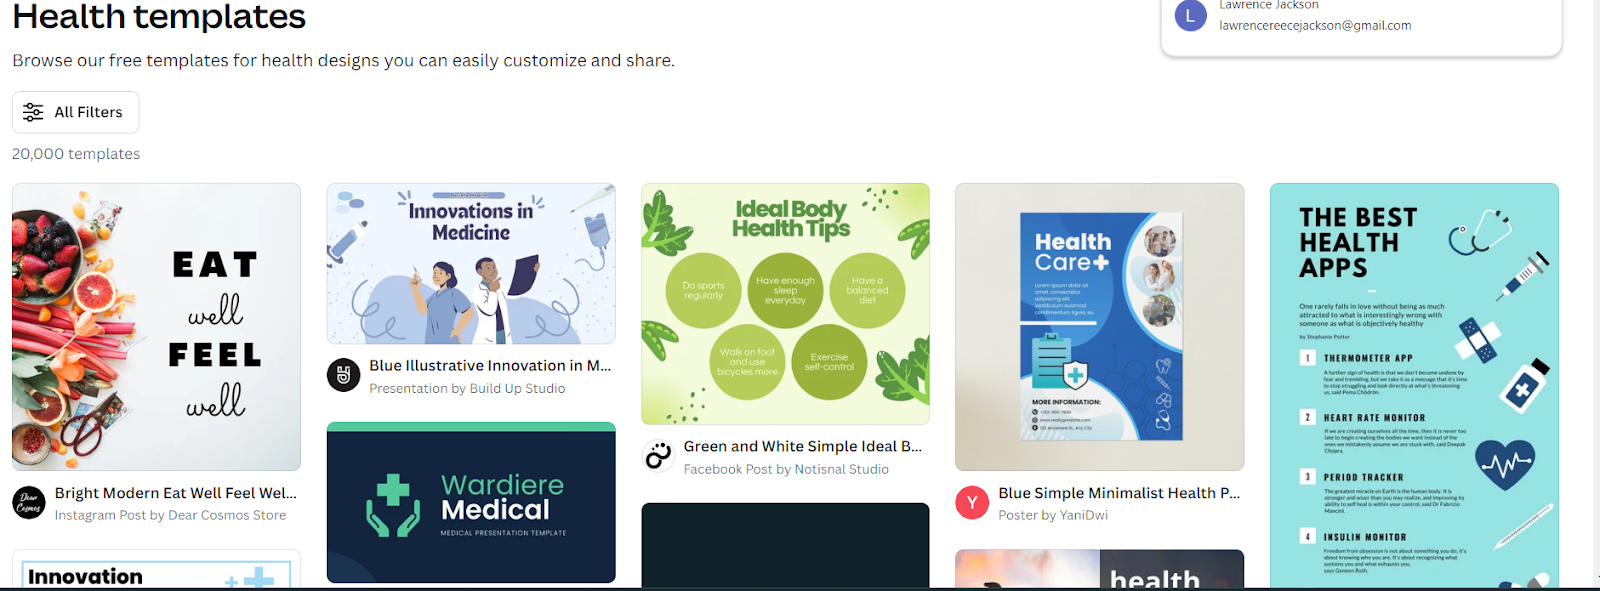Click the filter sliders icon

pyautogui.click(x=33, y=112)
